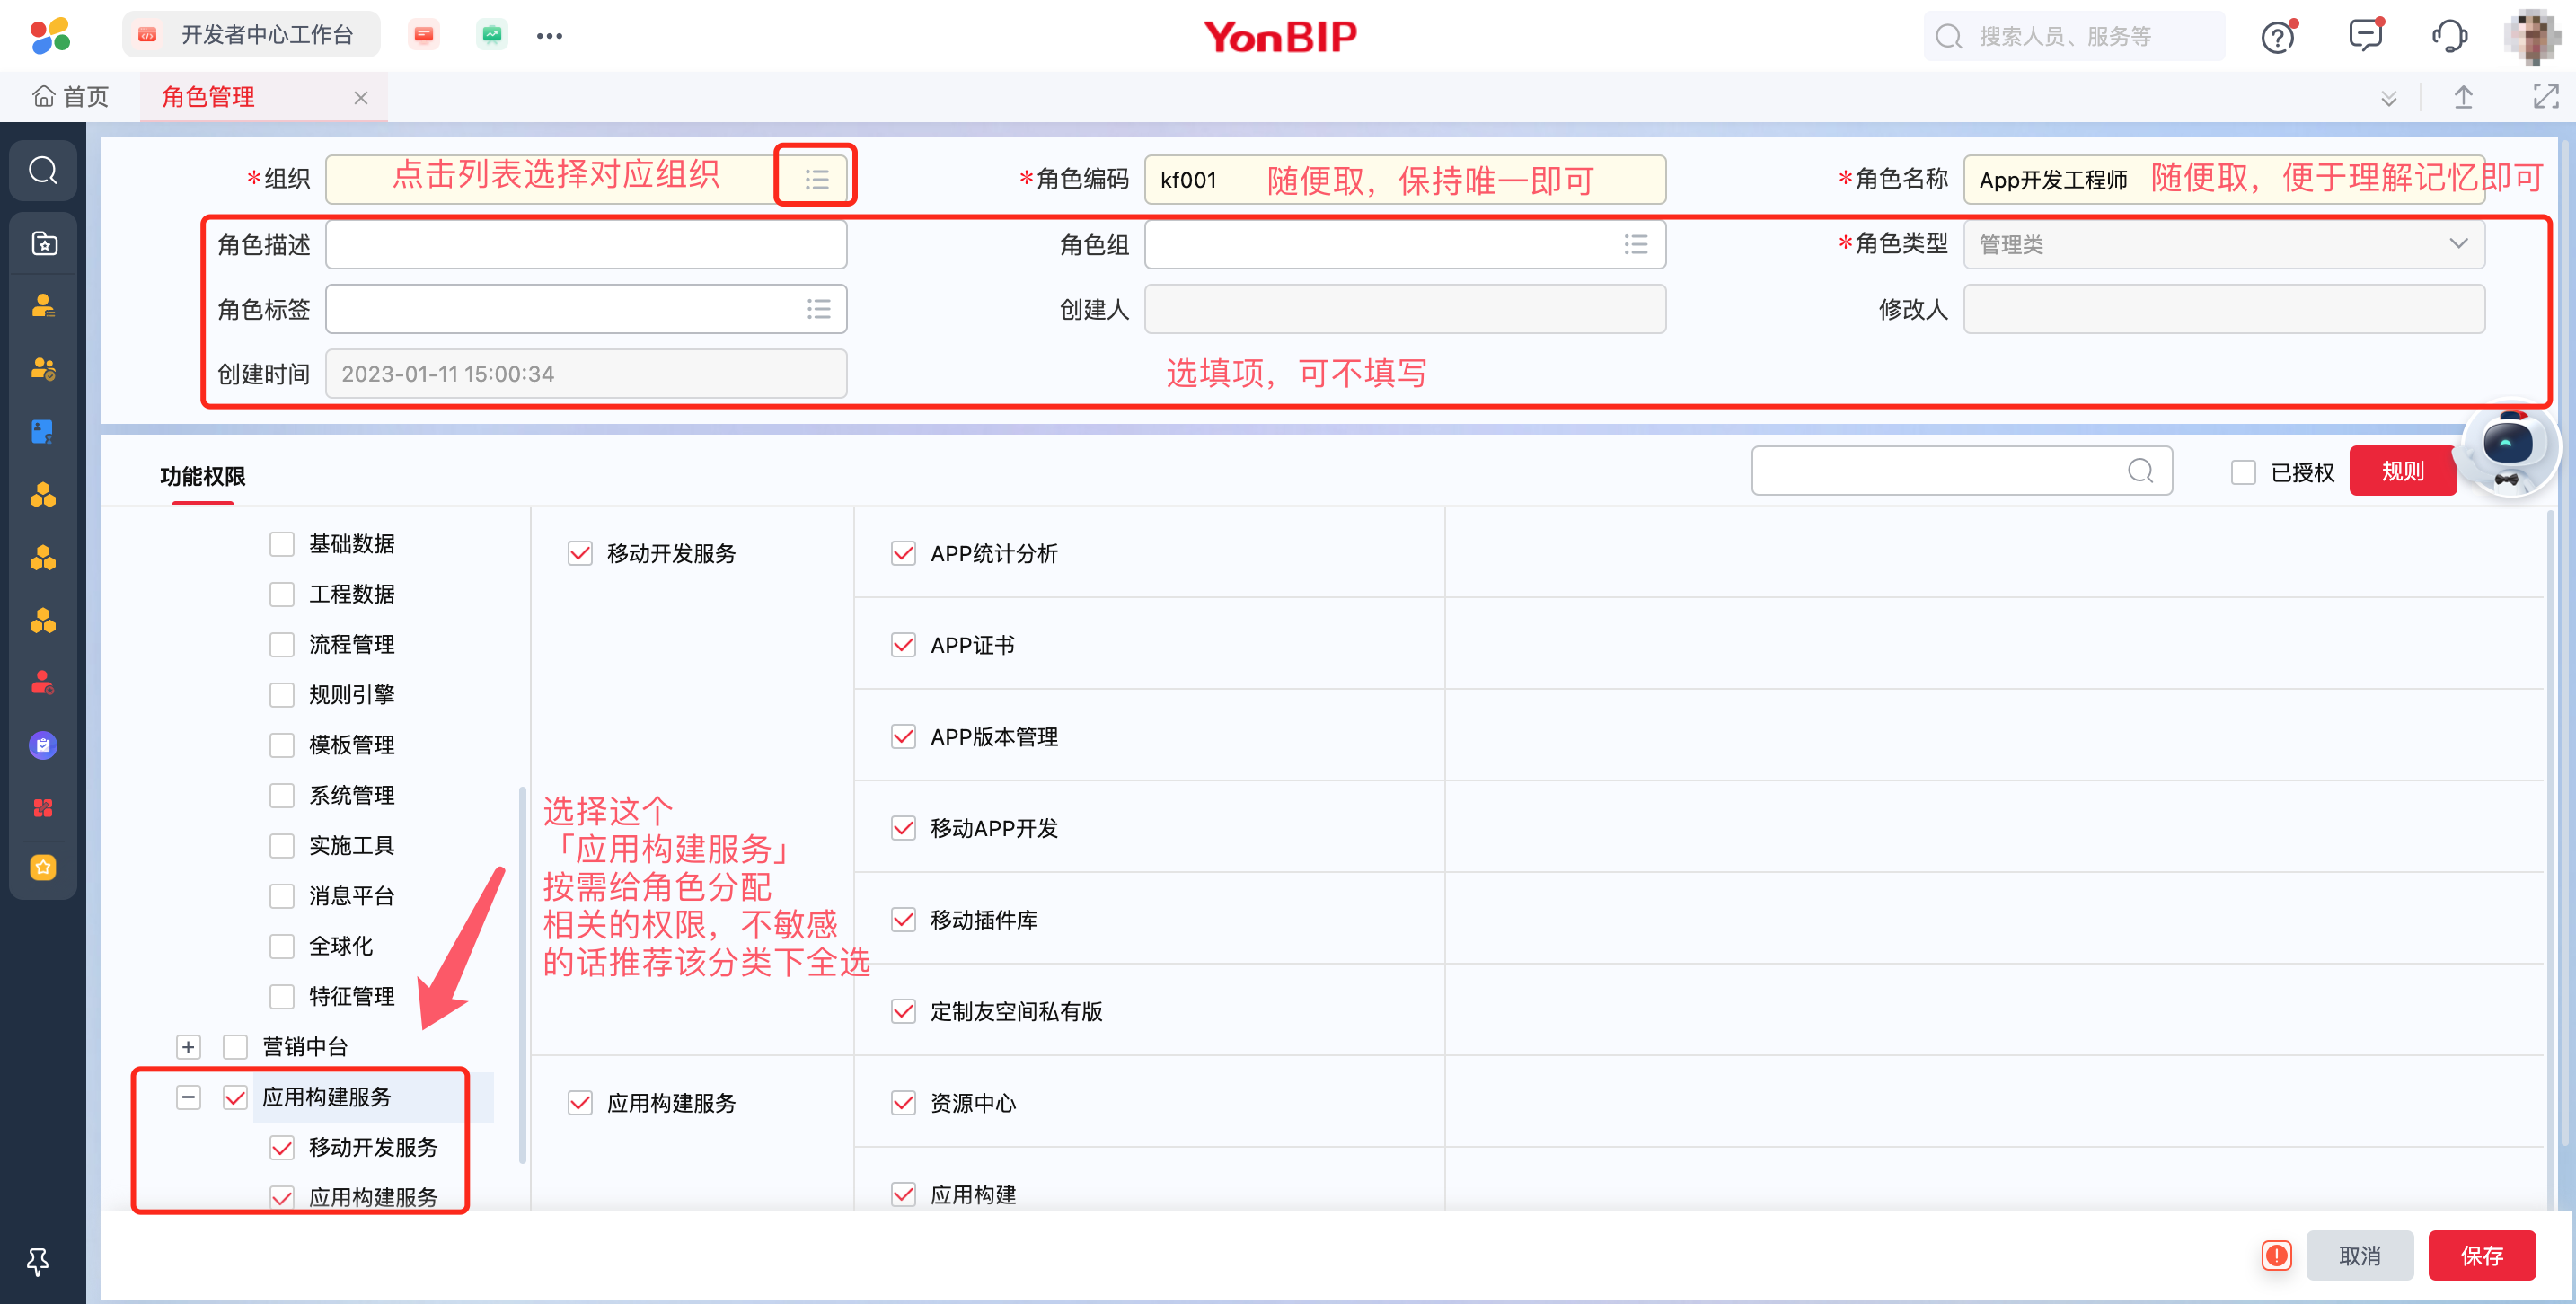
Task: Expand the 营销中台 tree node
Action: pyautogui.click(x=188, y=1046)
